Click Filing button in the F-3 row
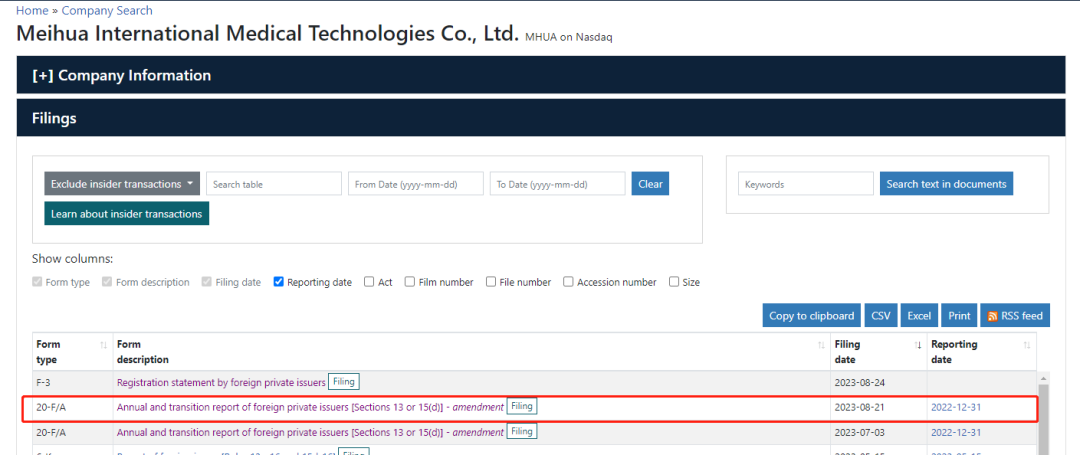1080x455 pixels. [344, 381]
